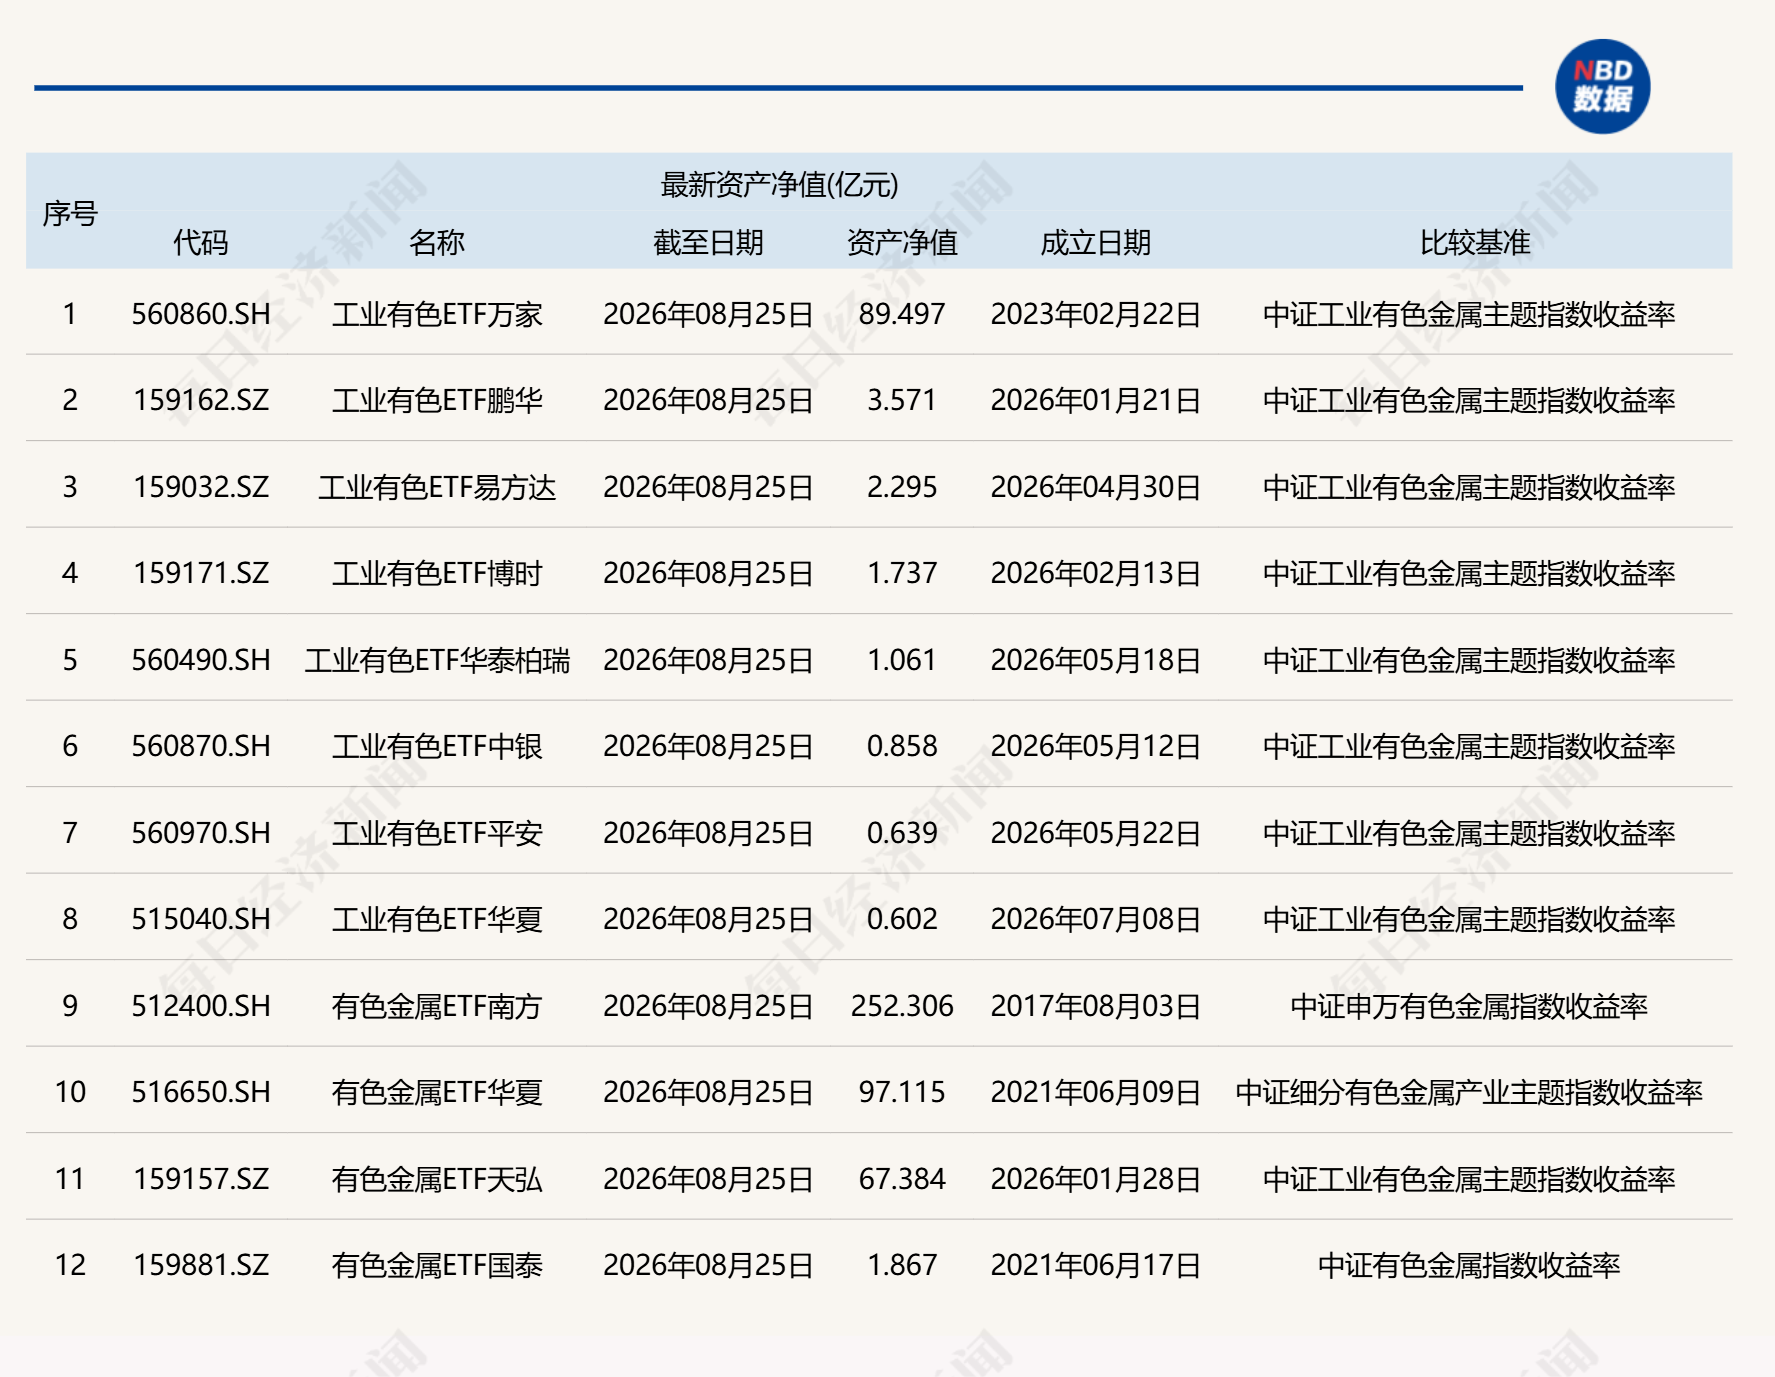
Task: Click code 159032.SZ
Action: [201, 487]
